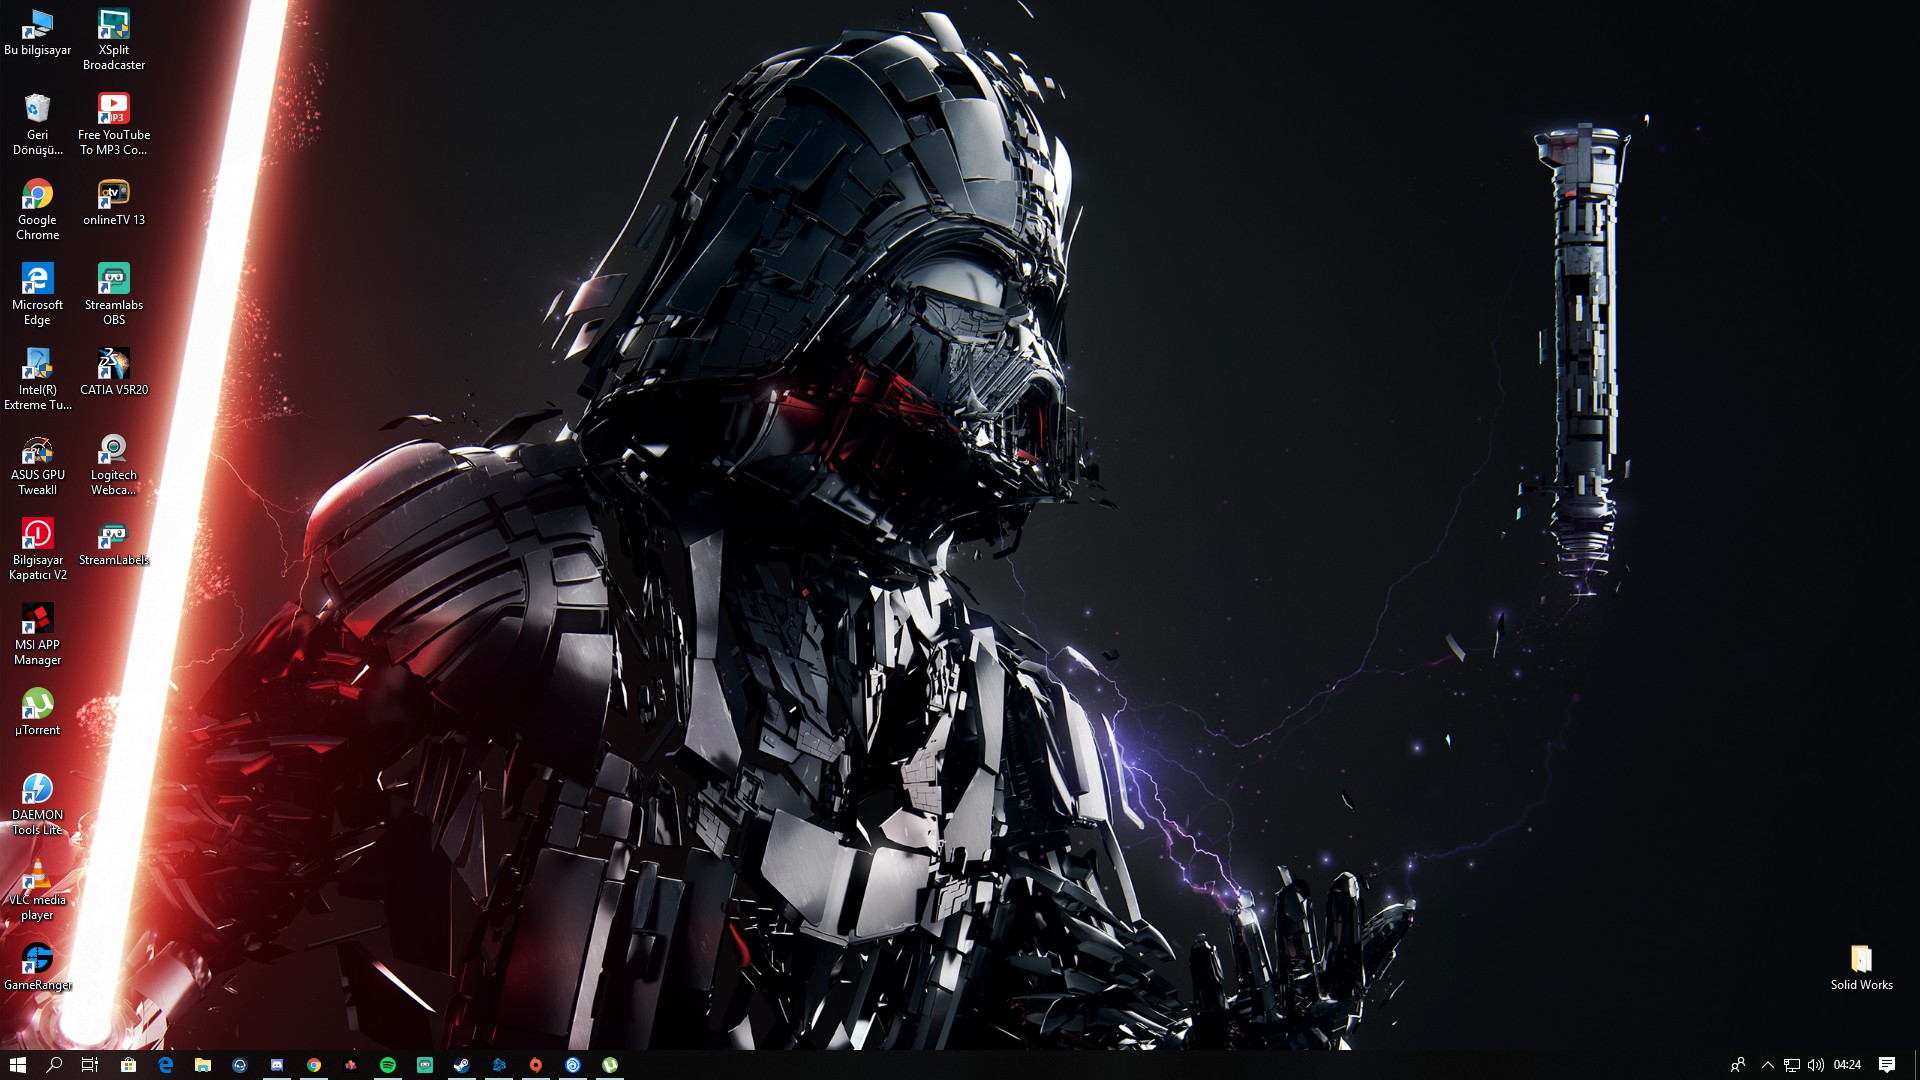Screen dimensions: 1920x1080
Task: Open Task View on taskbar
Action: point(90,1065)
